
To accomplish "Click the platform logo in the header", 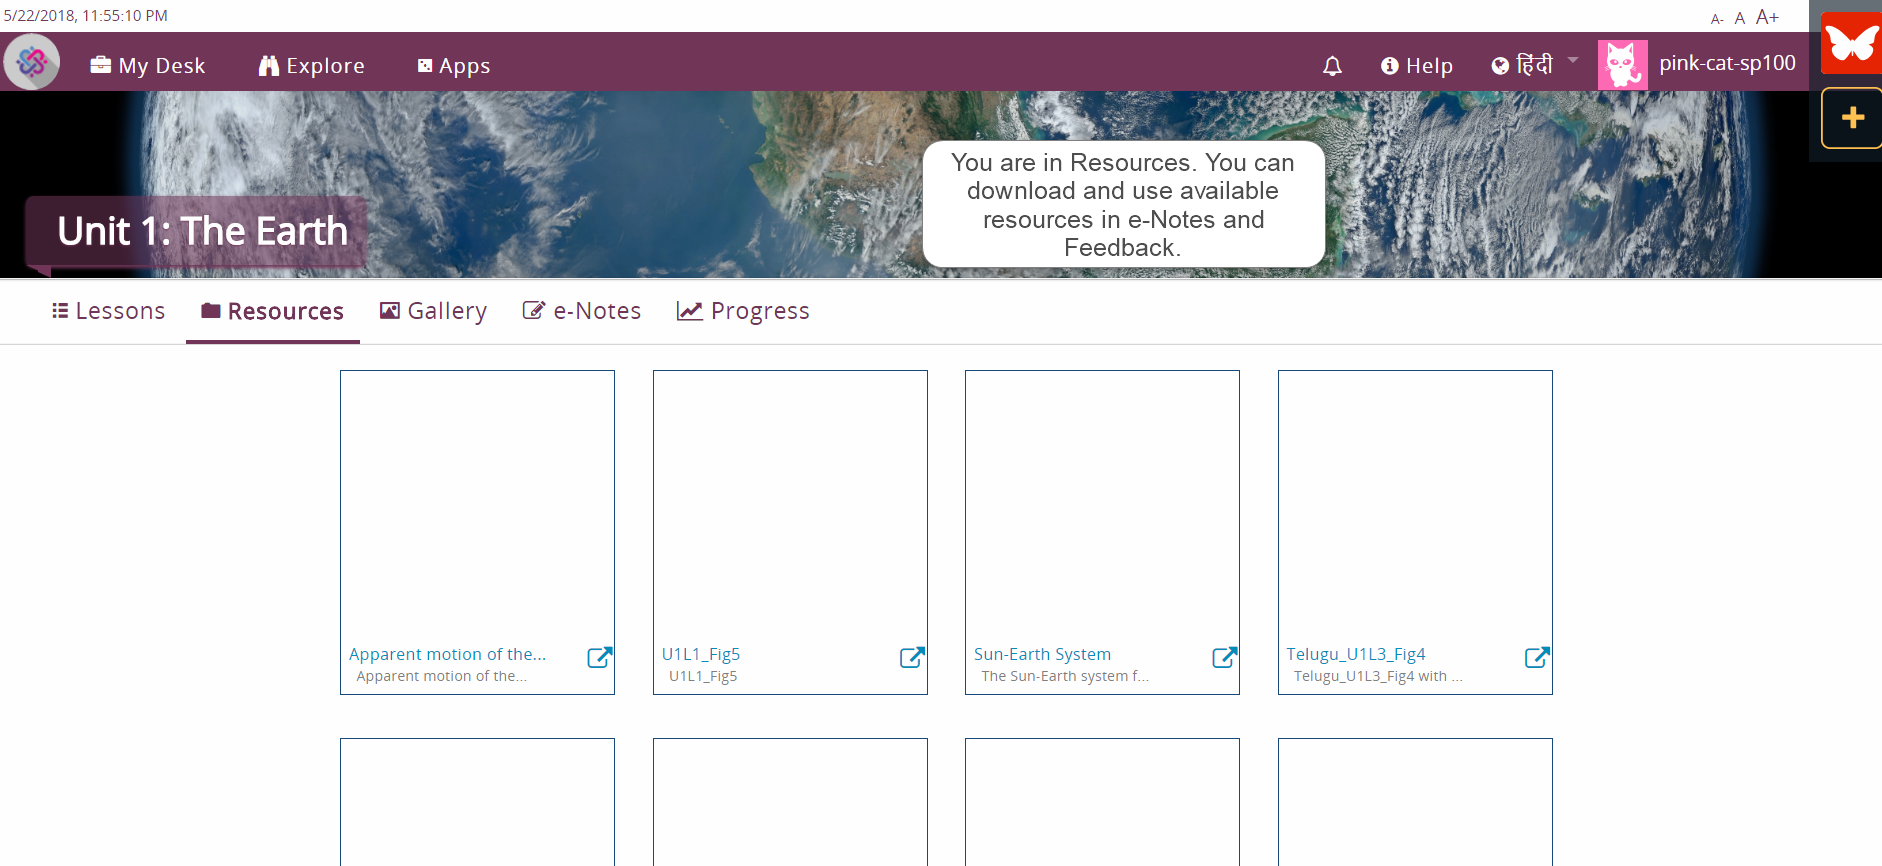I will point(32,63).
